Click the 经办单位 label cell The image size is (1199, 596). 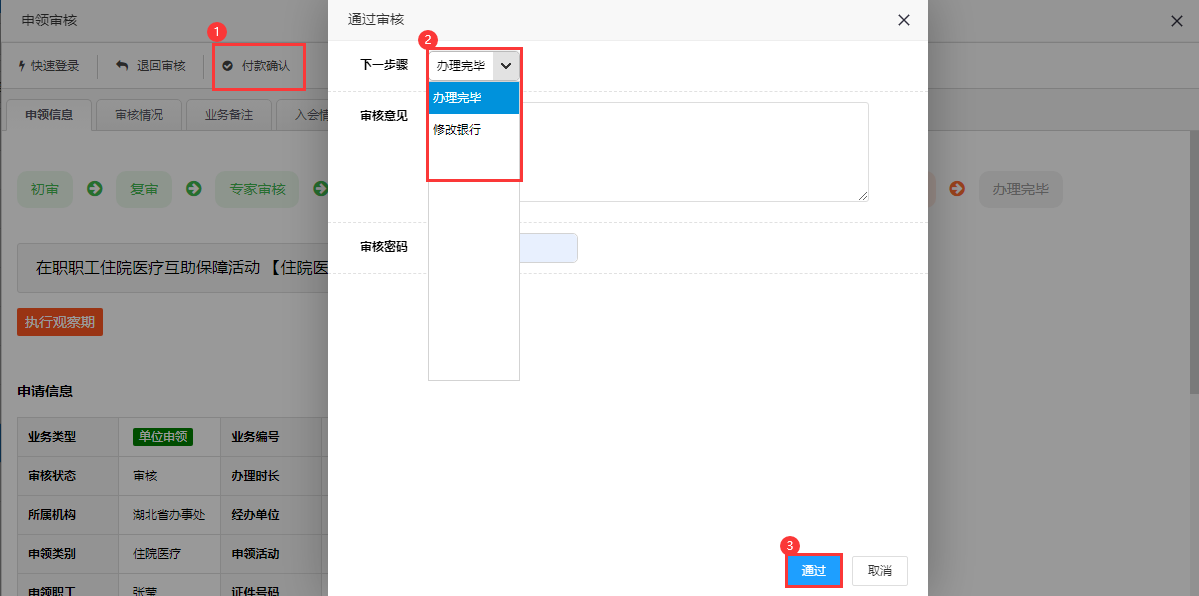click(271, 515)
